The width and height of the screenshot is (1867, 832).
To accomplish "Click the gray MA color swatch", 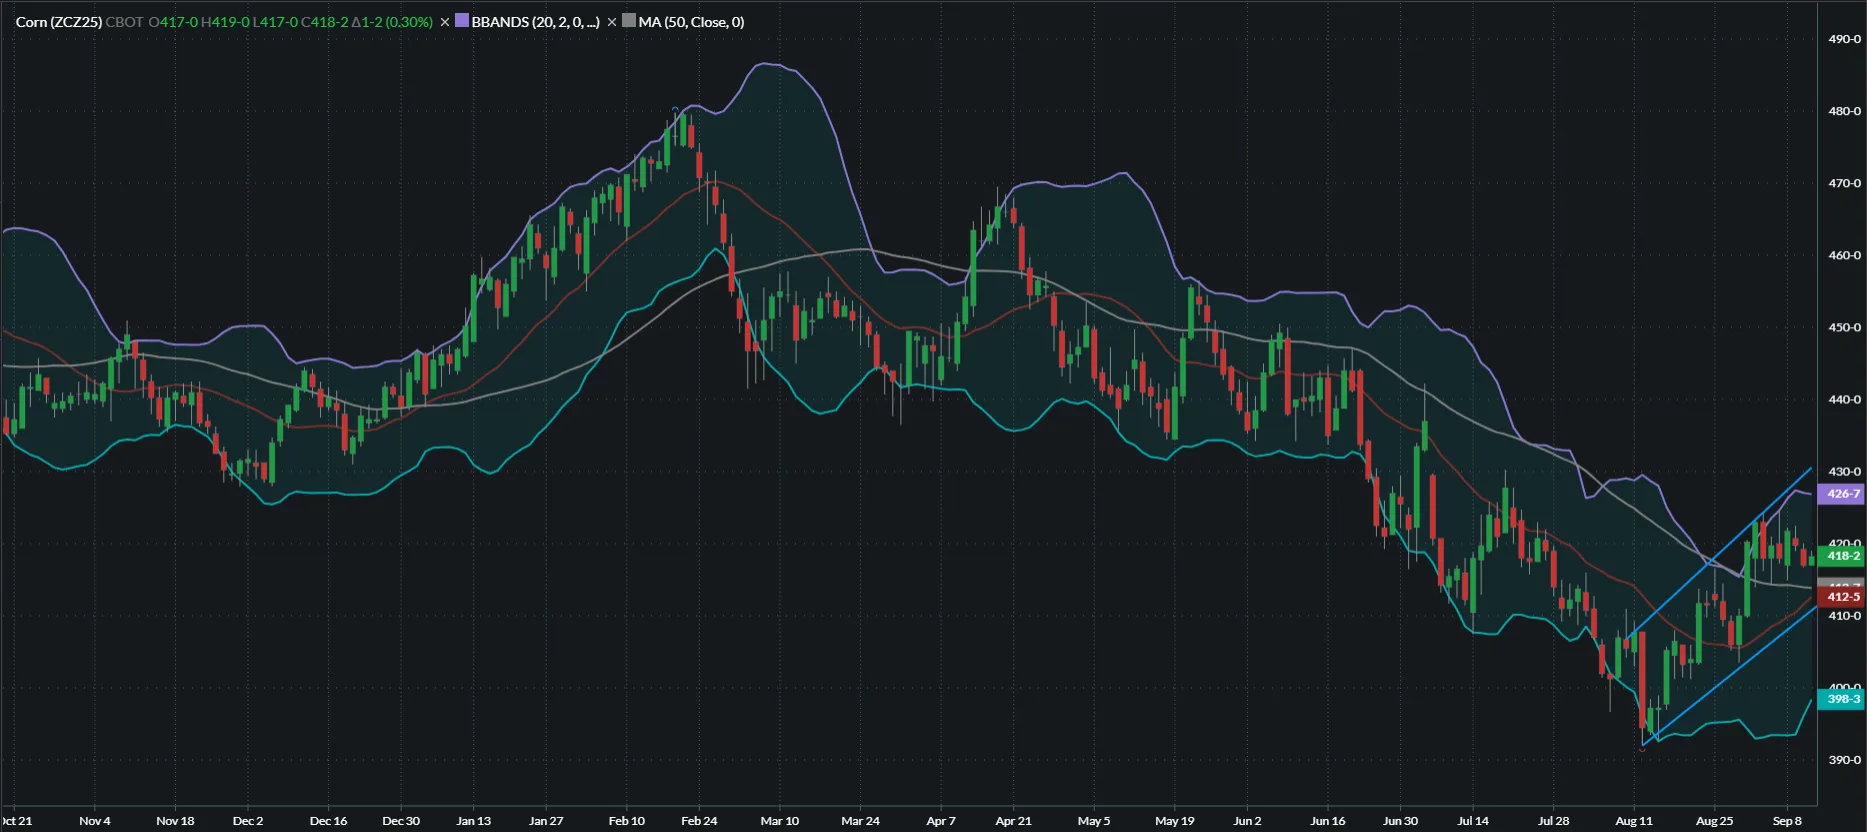I will [x=629, y=21].
